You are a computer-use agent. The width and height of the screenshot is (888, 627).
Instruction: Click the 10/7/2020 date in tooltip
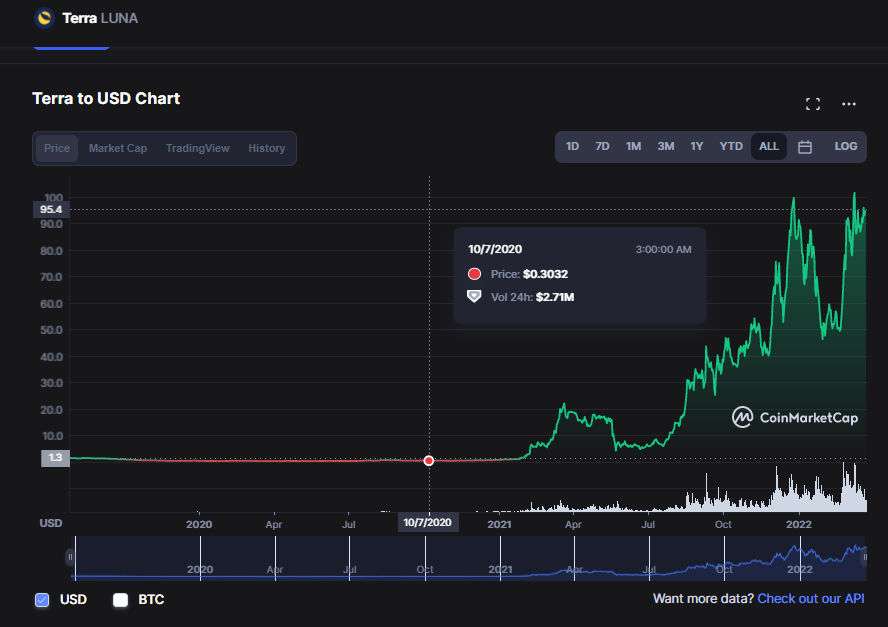click(x=495, y=249)
